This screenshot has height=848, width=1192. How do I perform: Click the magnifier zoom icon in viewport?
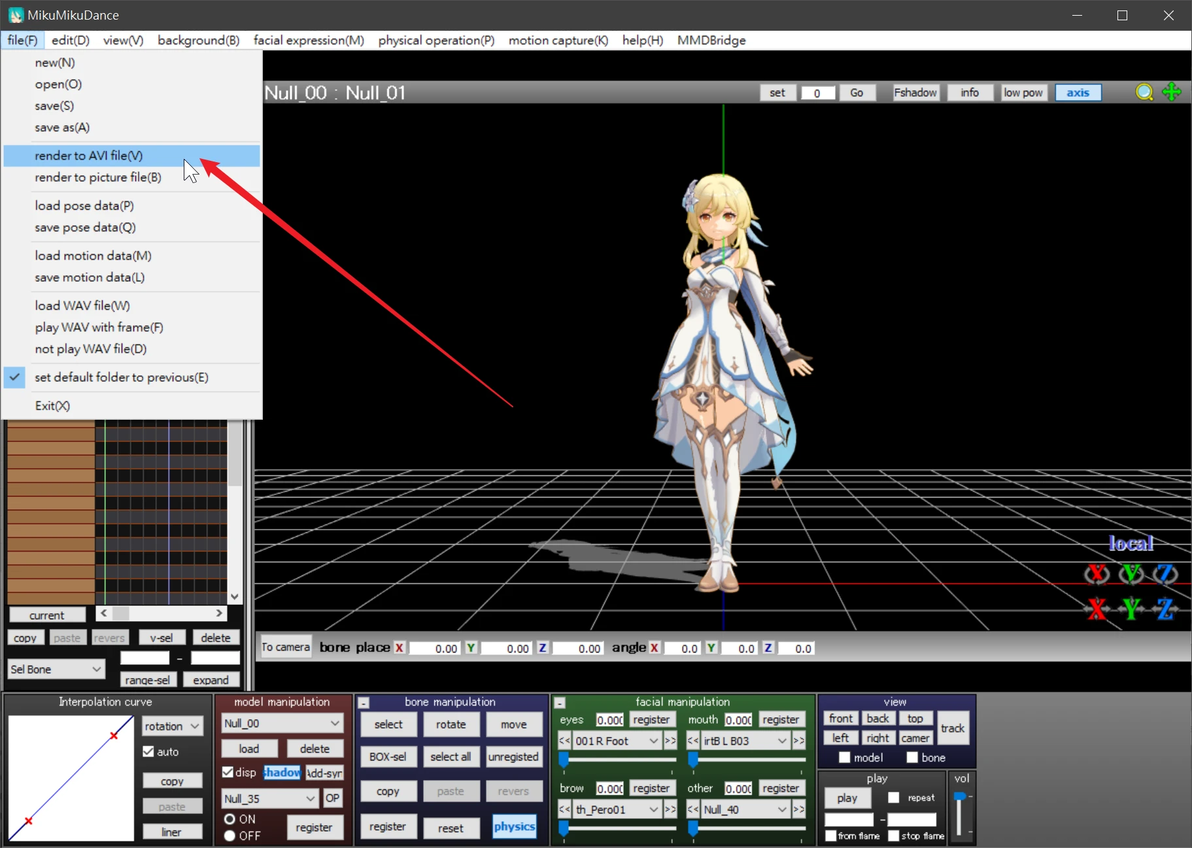pos(1144,92)
